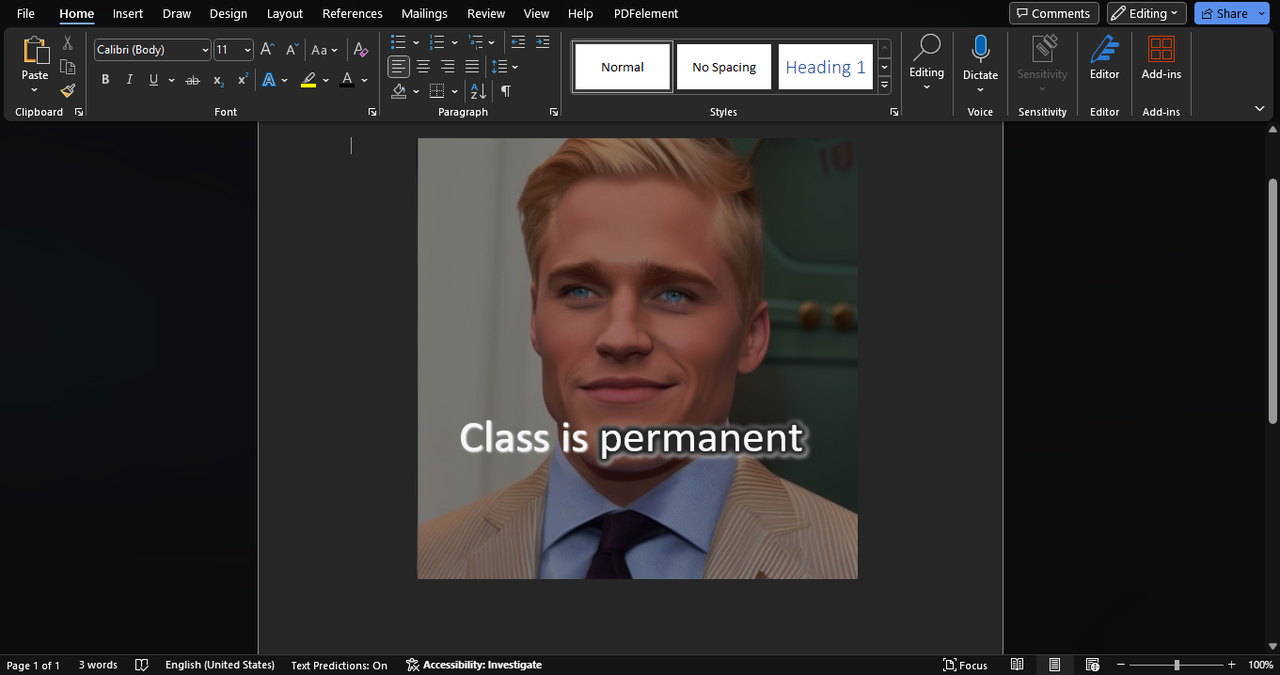The width and height of the screenshot is (1280, 675).
Task: Switch to the Insert tab
Action: pyautogui.click(x=128, y=13)
